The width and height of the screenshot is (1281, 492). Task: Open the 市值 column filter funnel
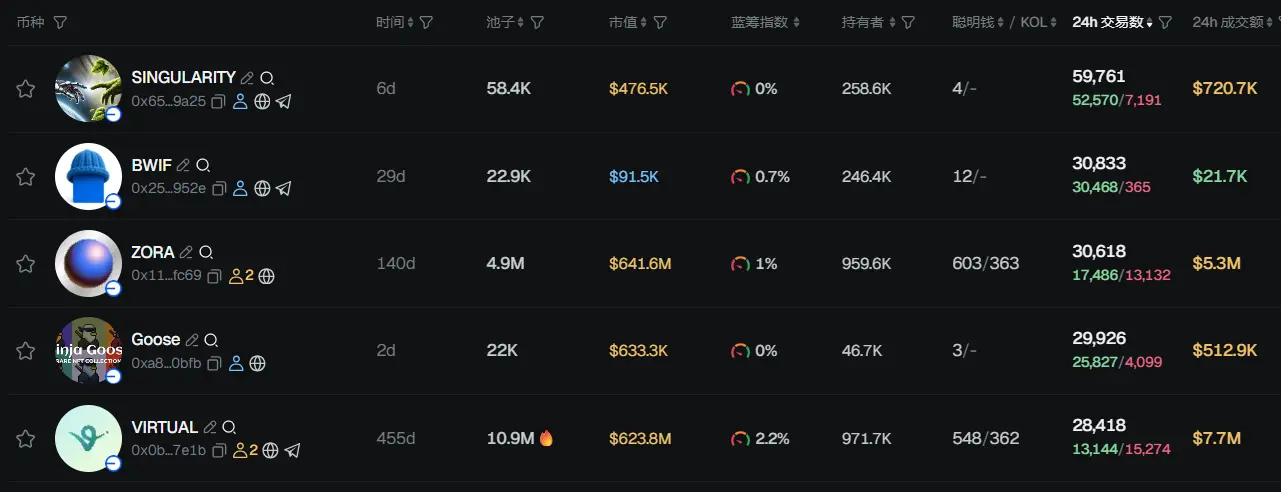click(x=660, y=22)
